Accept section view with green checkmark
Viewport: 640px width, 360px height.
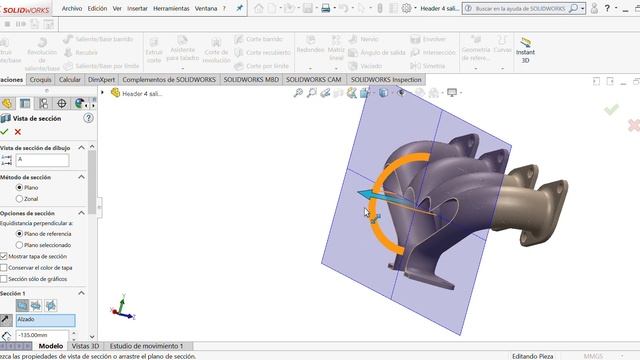(4, 132)
